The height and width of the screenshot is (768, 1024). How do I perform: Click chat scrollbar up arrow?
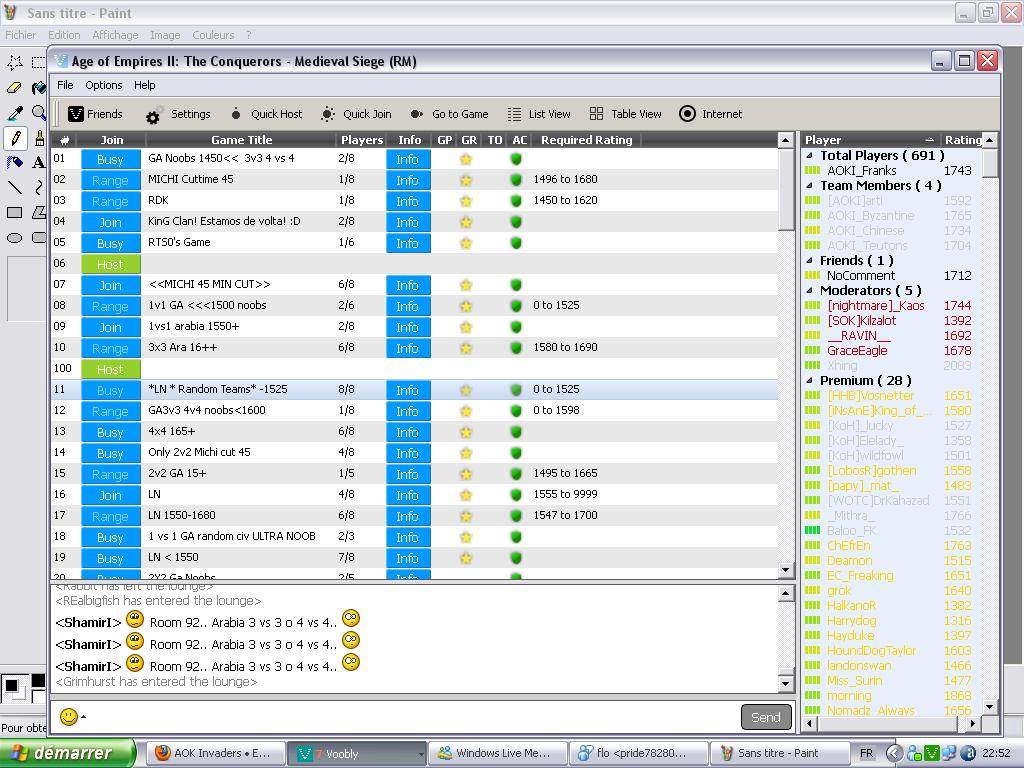coord(786,594)
